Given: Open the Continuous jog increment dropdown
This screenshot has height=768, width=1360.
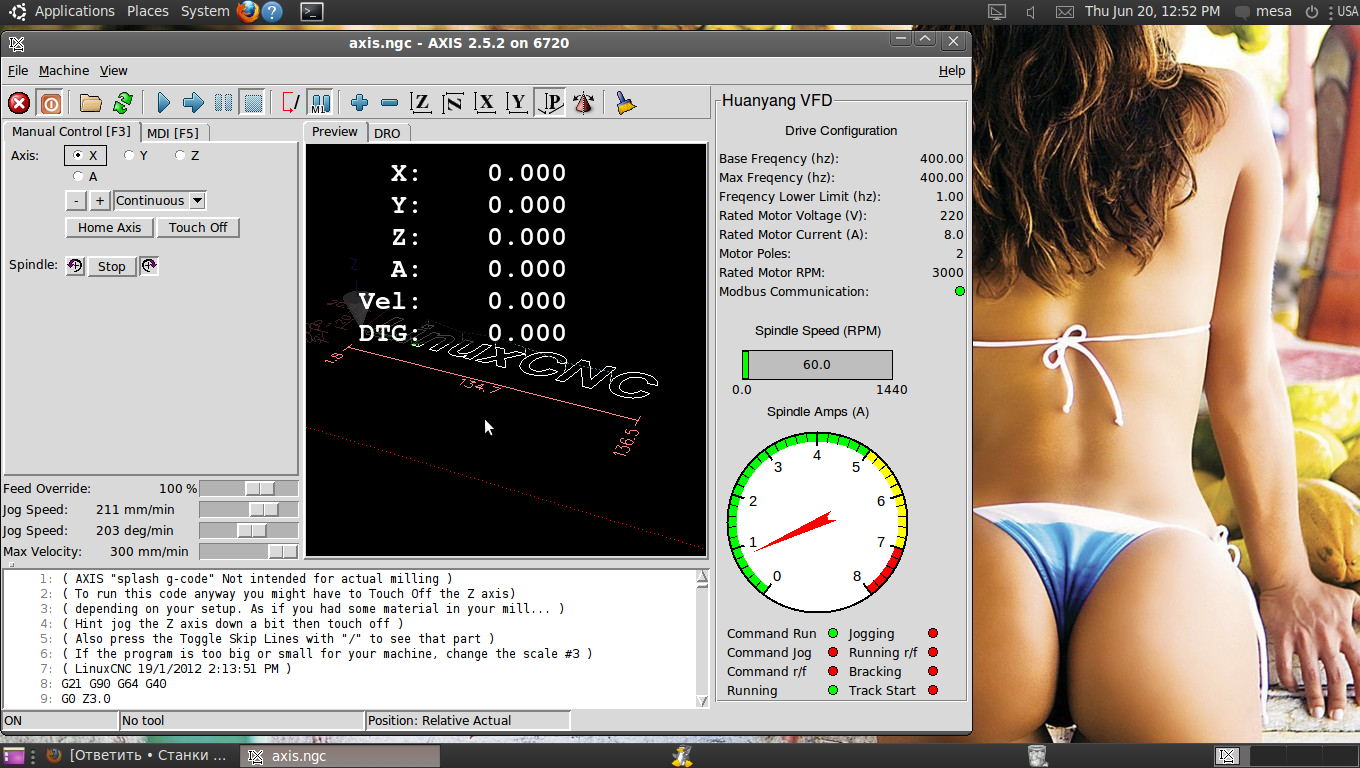Looking at the screenshot, I should [x=160, y=201].
